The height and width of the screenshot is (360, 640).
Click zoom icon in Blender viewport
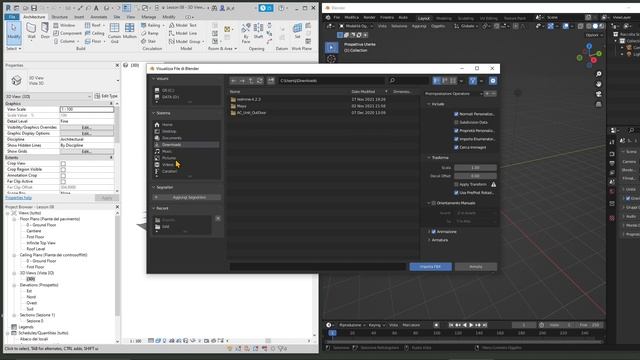coord(598,74)
